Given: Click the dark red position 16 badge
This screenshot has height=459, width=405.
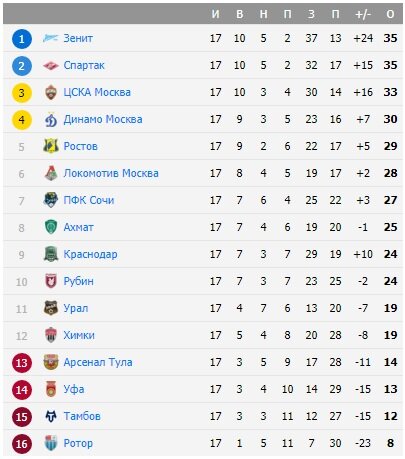Looking at the screenshot, I should pos(22,444).
